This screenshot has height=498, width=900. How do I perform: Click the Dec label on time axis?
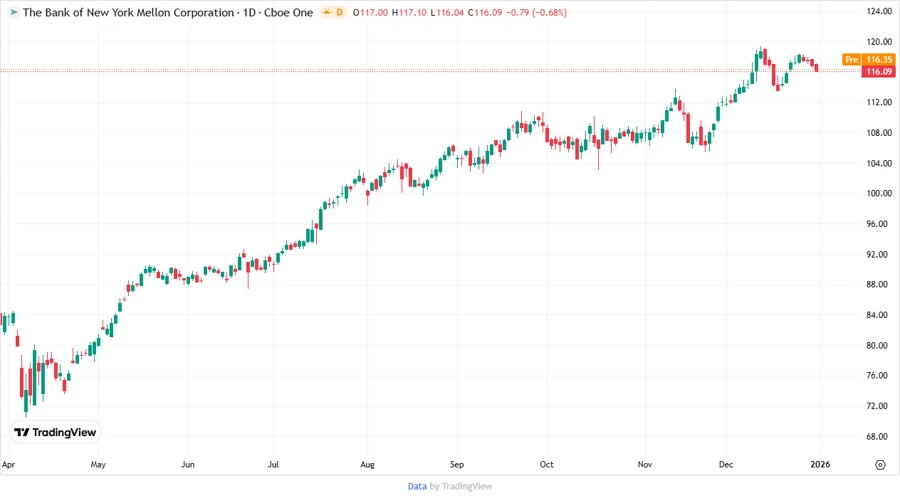[x=726, y=464]
